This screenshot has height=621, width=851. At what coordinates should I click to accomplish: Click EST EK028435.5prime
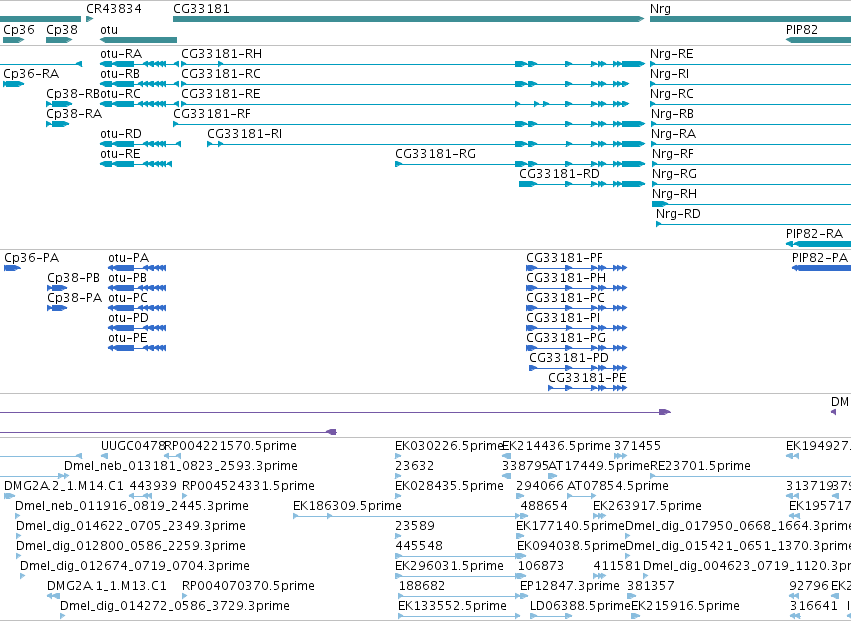coord(398,496)
